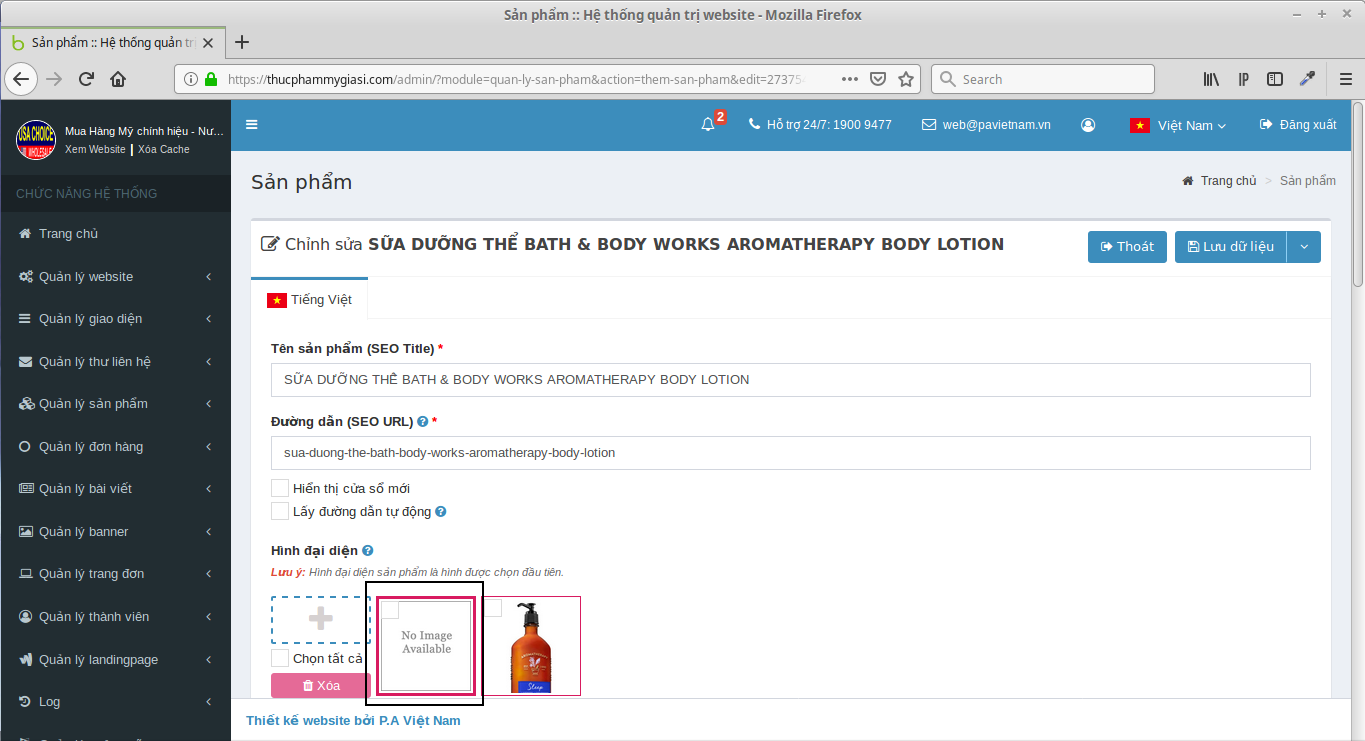Open Quản lý landingpage sidebar item
The width and height of the screenshot is (1365, 741).
(115, 660)
